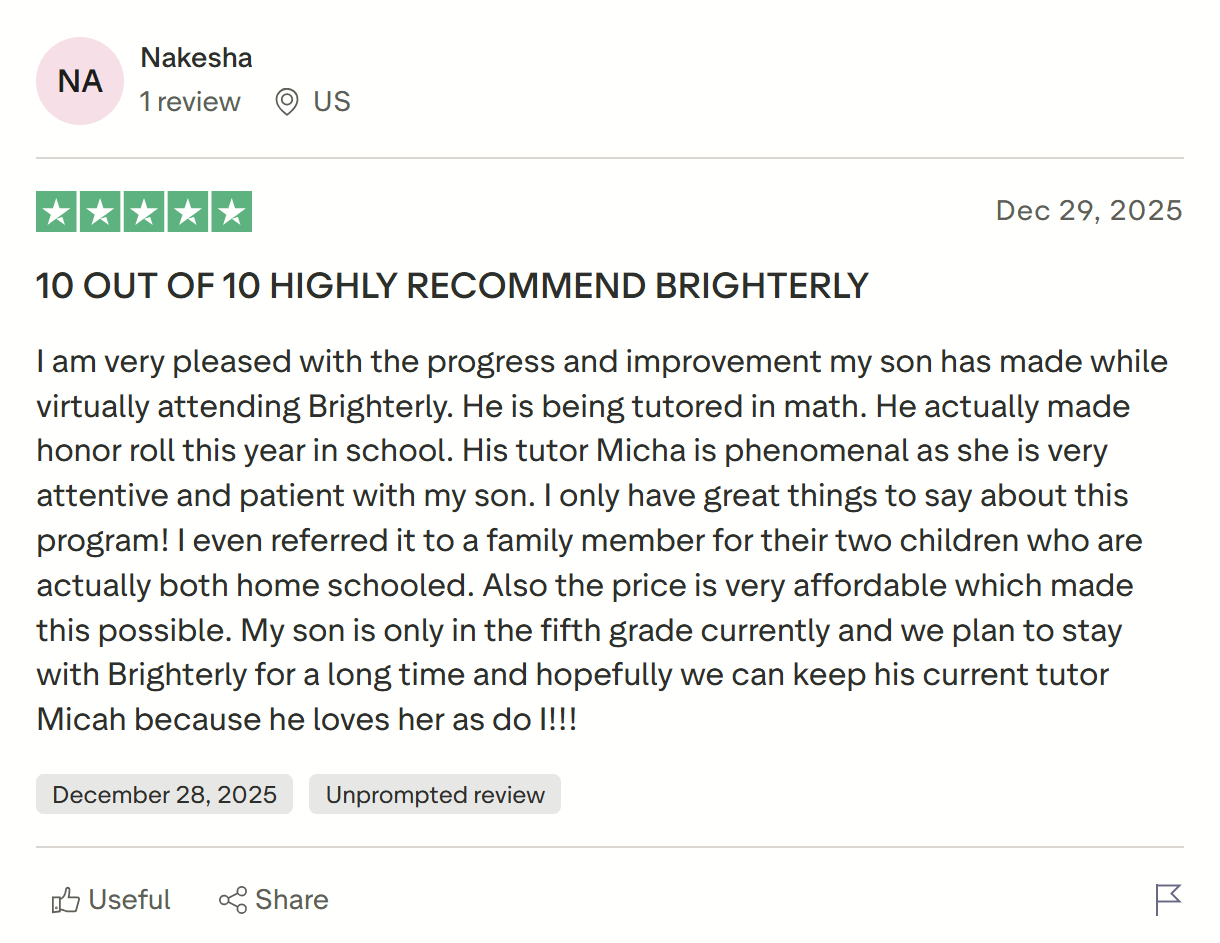
Task: Click the Share icon
Action: pyautogui.click(x=233, y=899)
